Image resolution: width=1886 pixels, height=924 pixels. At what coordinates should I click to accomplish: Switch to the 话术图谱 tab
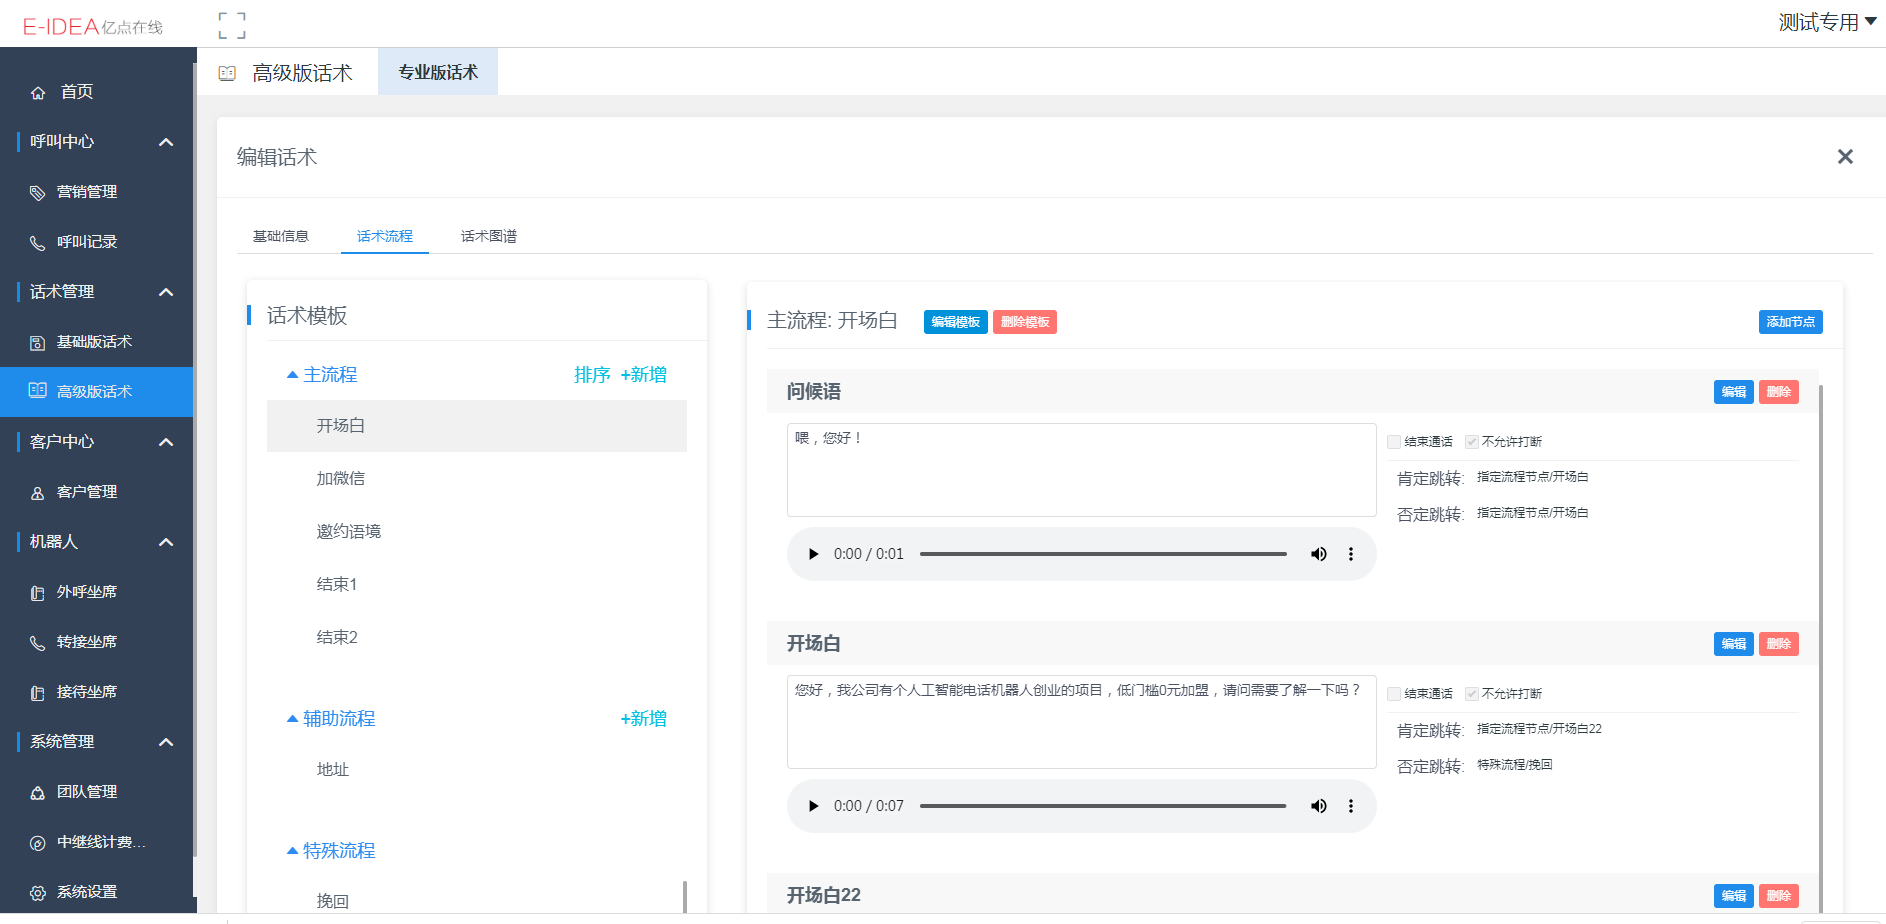coord(488,236)
